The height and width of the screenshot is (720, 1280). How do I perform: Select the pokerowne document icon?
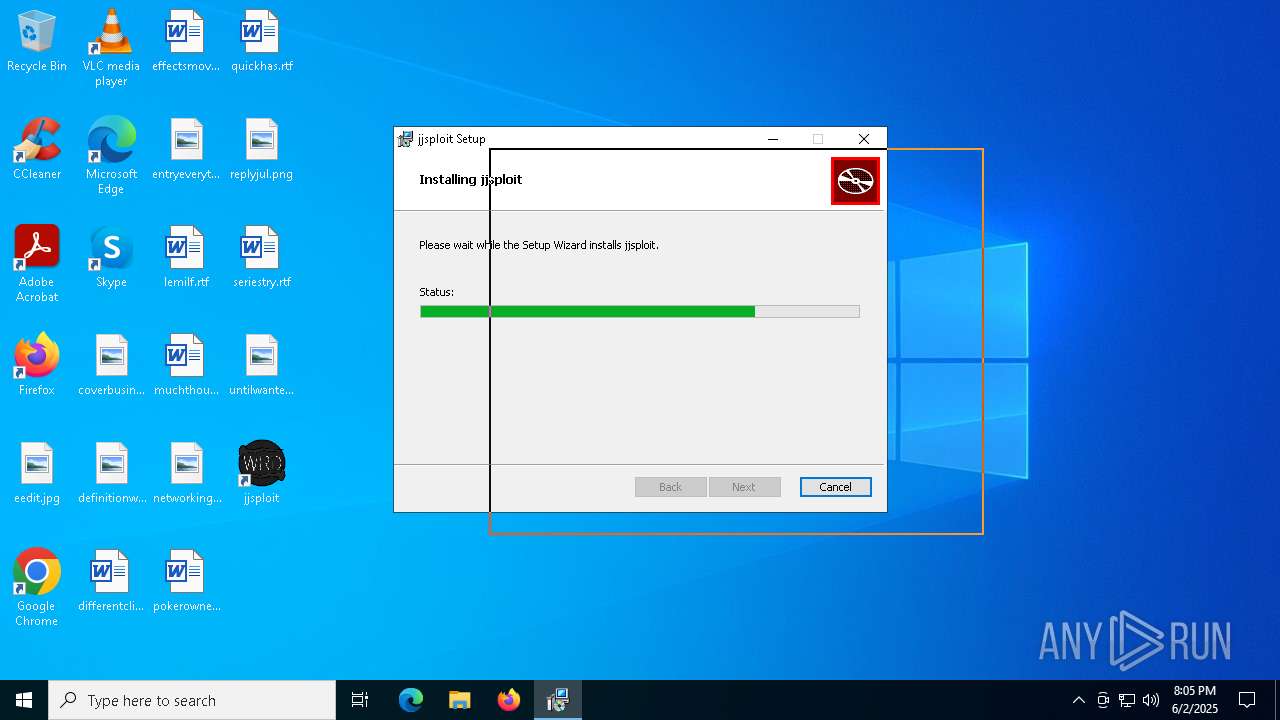click(186, 582)
